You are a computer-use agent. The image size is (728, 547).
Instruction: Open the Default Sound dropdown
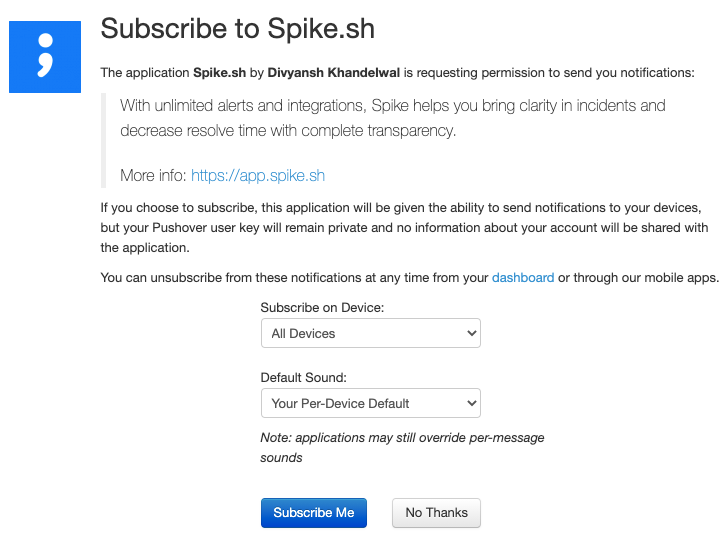tap(370, 403)
